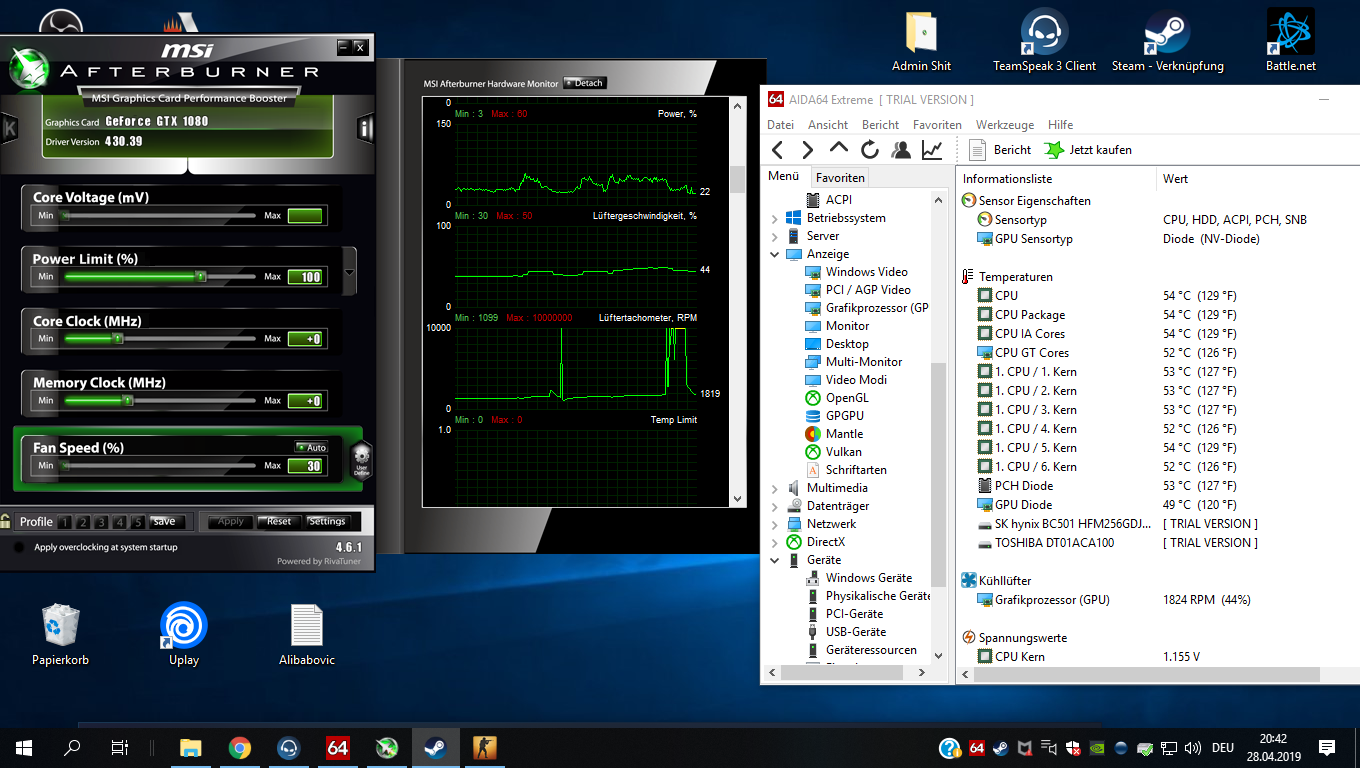Select TeamSpeak 3 Client desktop icon
Viewport: 1360px width, 768px height.
point(1044,42)
